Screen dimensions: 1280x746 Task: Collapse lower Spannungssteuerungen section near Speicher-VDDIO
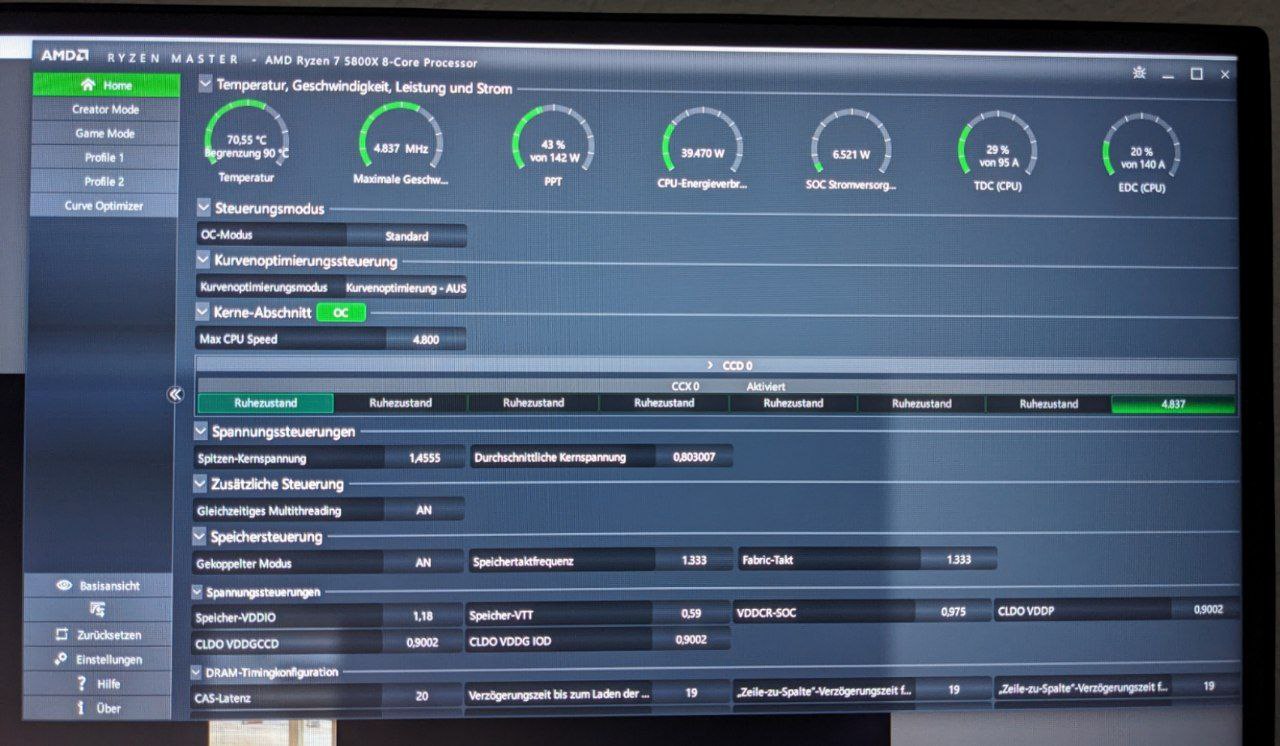[x=197, y=592]
